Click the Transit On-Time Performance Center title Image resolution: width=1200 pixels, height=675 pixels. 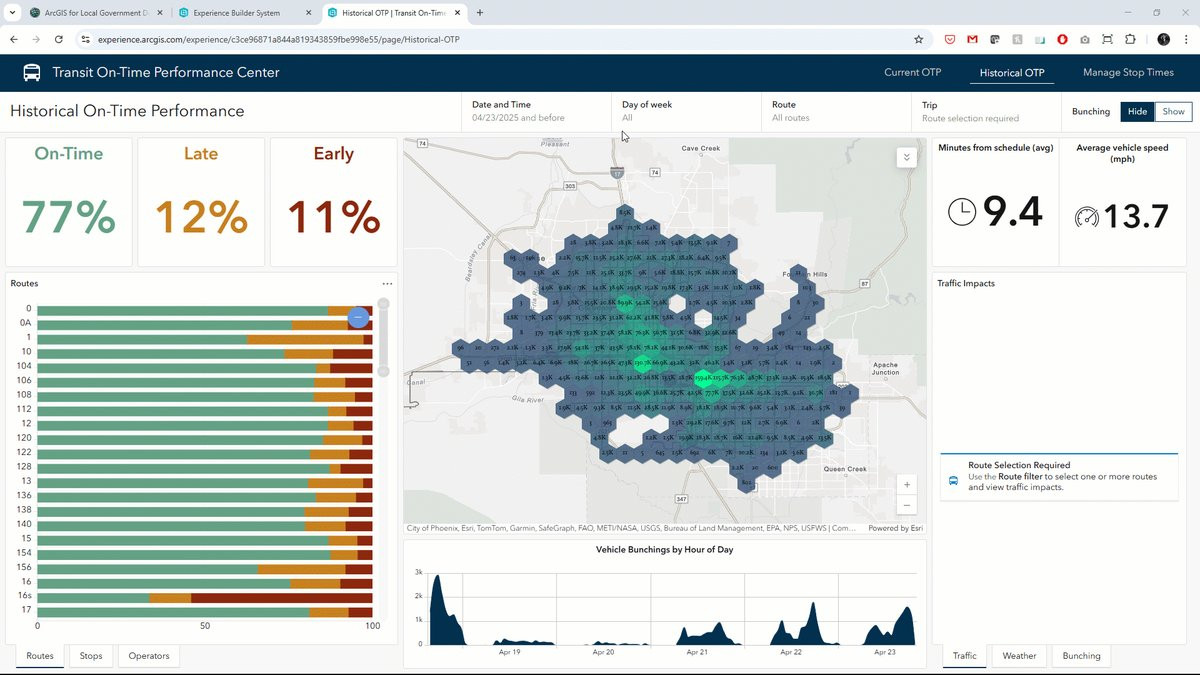[x=166, y=73]
